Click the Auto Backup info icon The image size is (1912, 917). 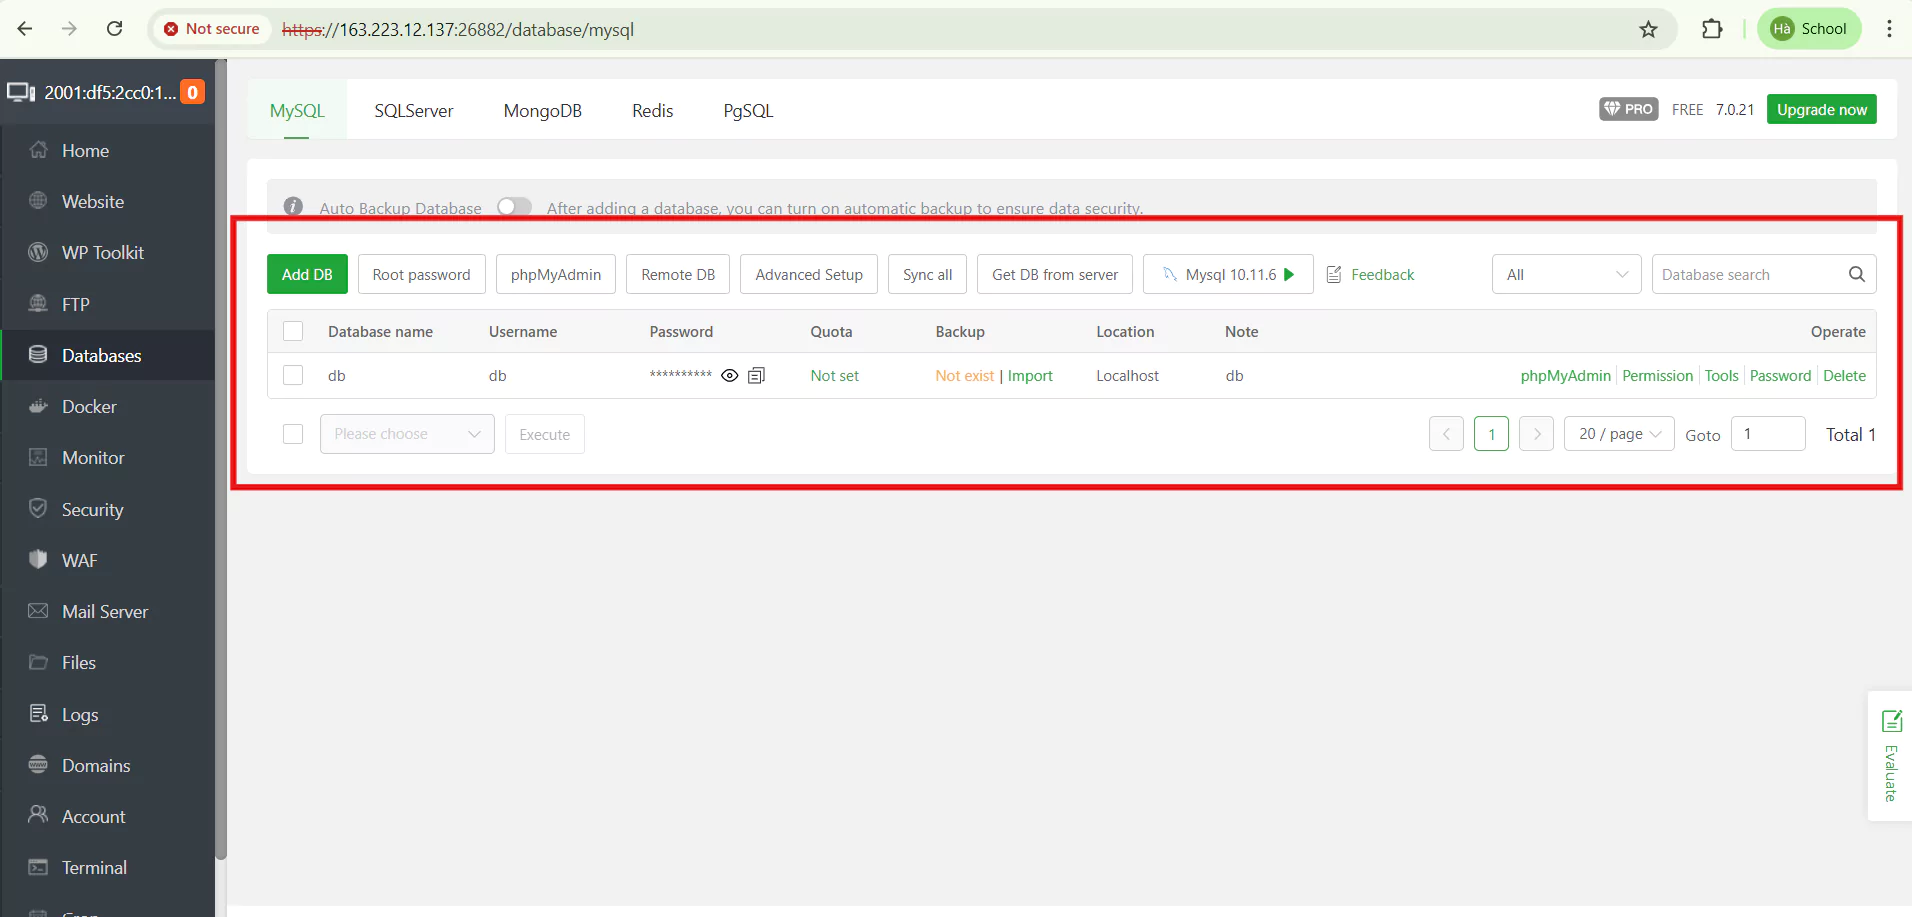[x=293, y=206]
